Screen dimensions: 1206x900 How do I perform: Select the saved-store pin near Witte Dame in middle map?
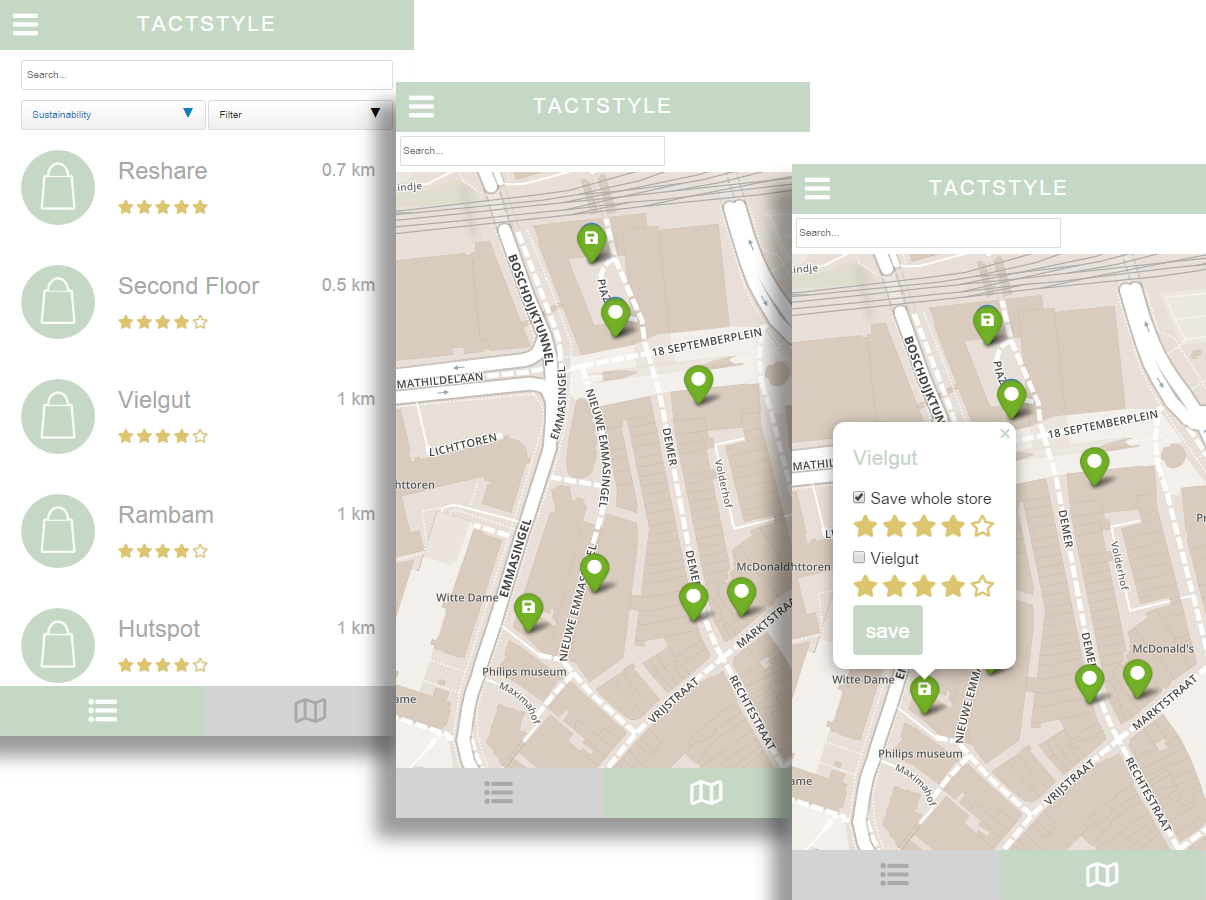click(528, 610)
